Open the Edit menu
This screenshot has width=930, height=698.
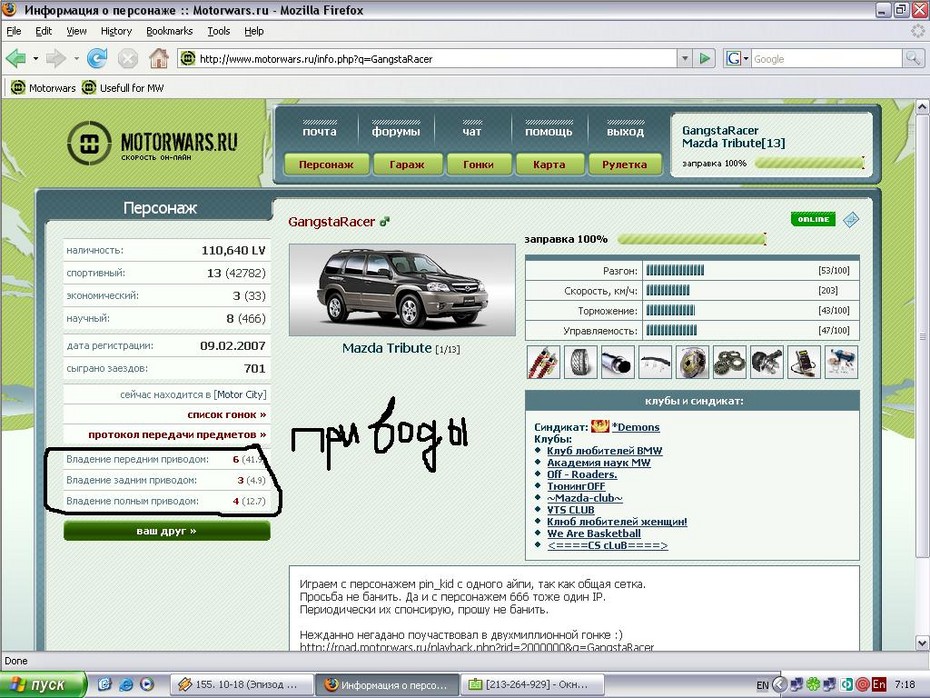pos(43,31)
